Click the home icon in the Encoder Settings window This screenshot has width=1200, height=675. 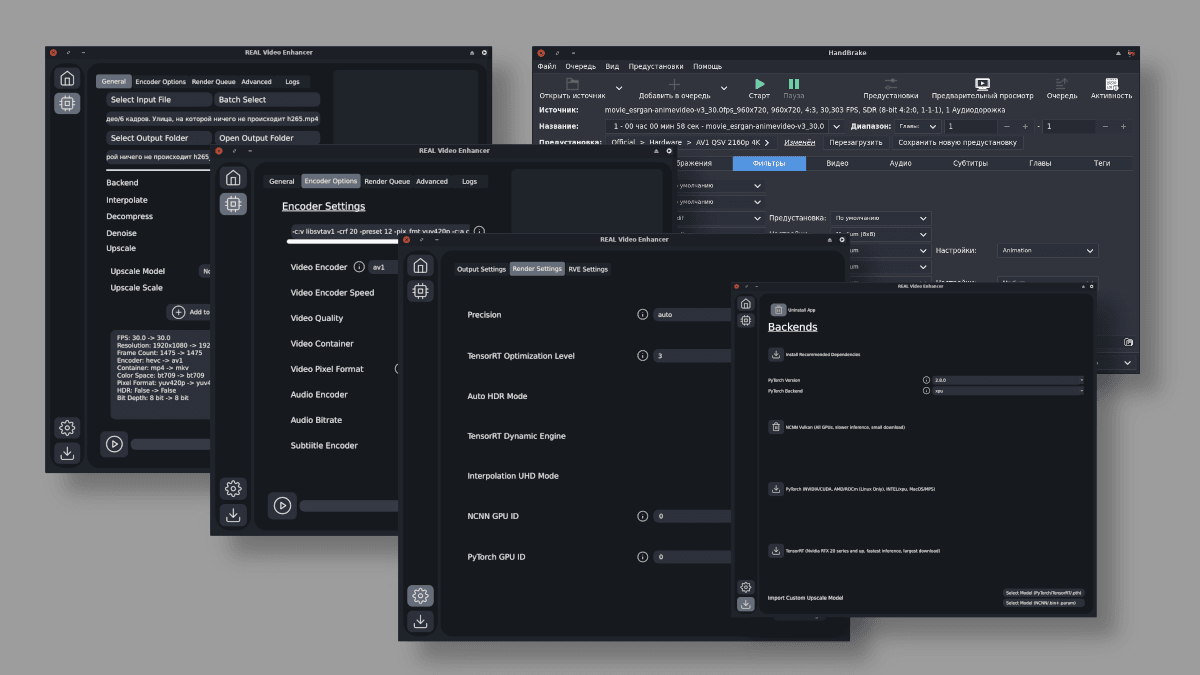coord(233,178)
